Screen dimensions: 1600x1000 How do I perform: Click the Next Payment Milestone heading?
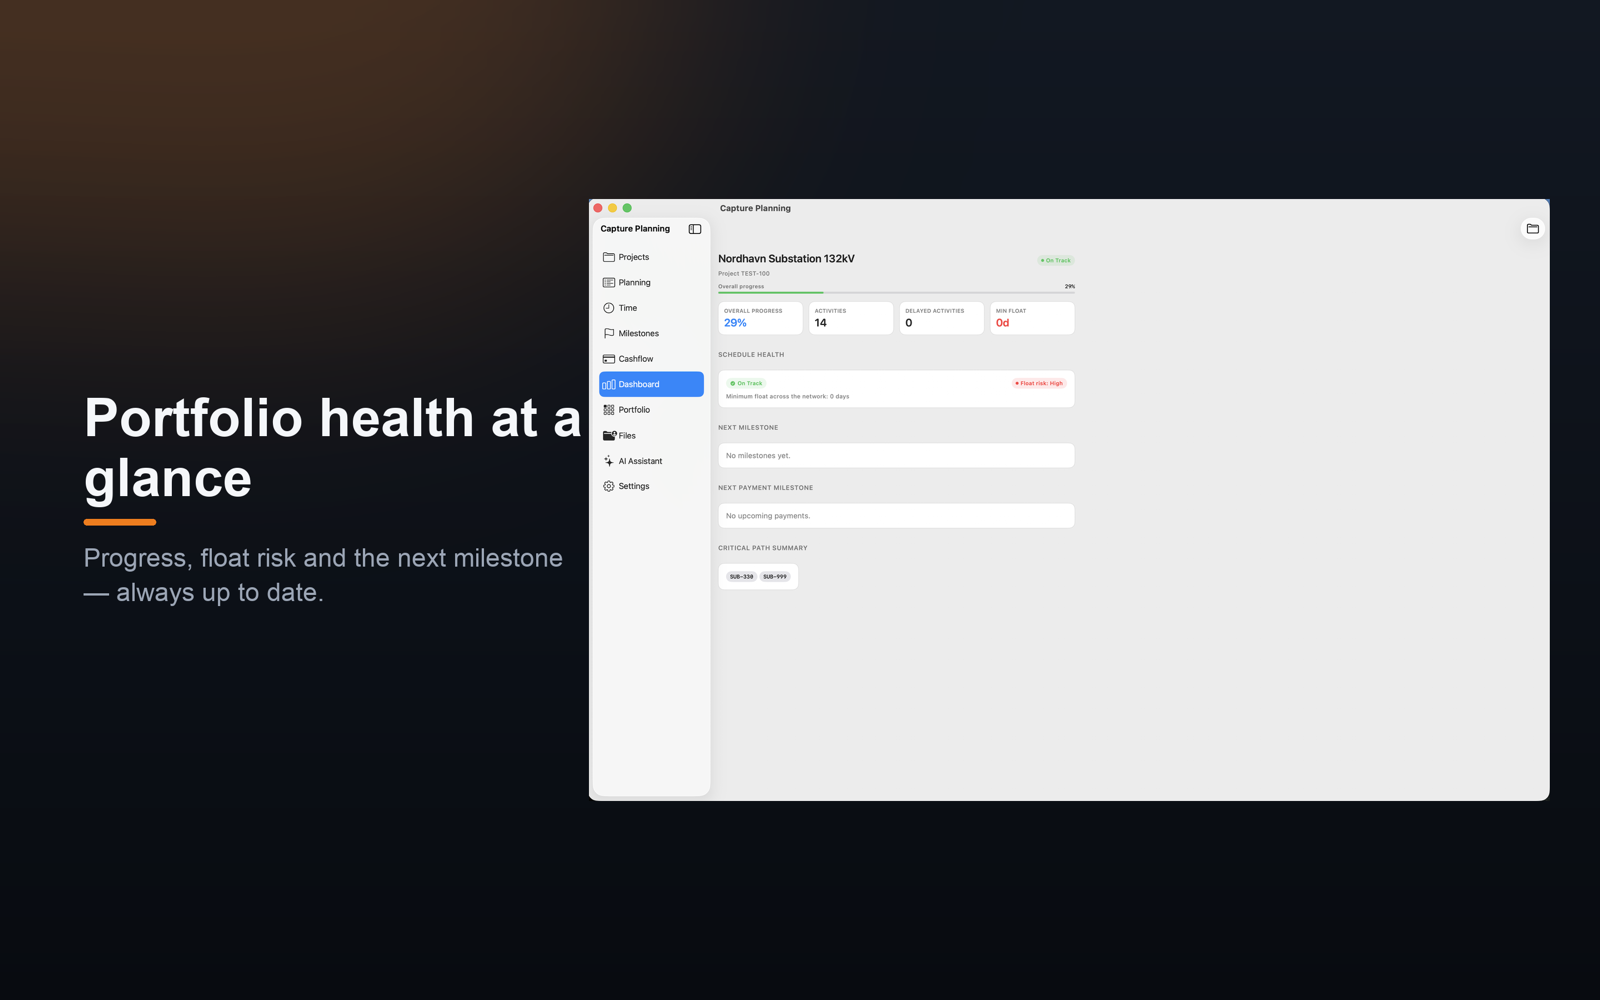point(766,488)
